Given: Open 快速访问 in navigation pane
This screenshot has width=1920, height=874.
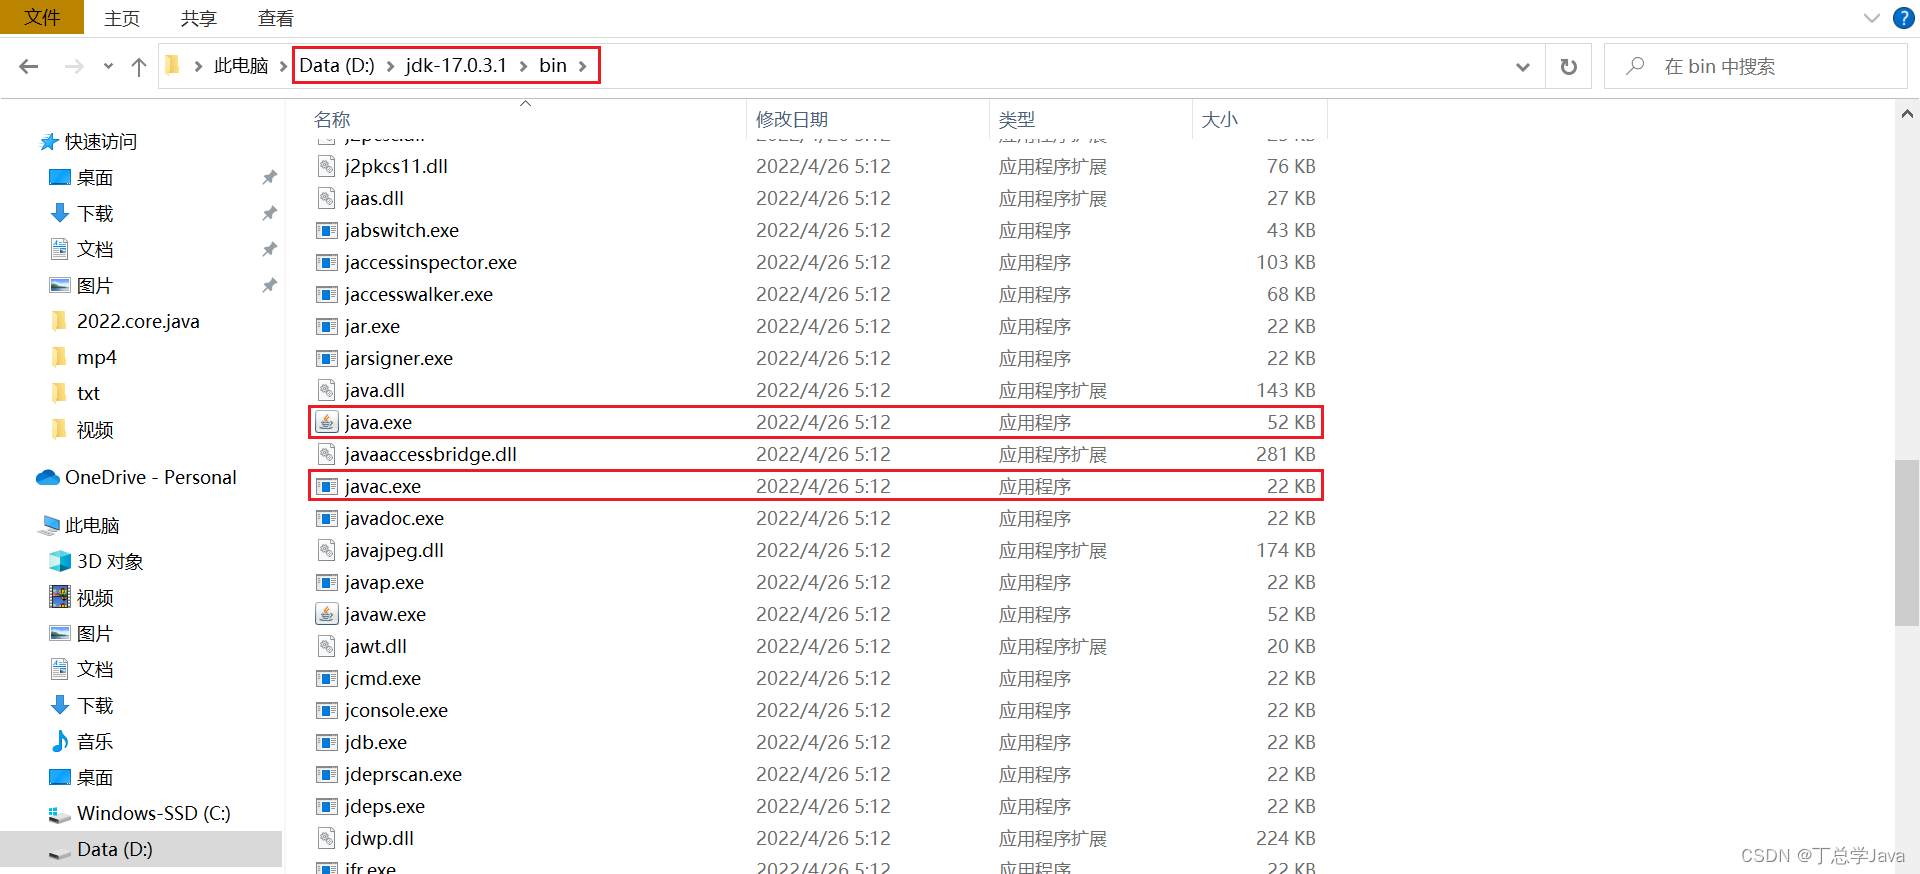Looking at the screenshot, I should [x=101, y=142].
